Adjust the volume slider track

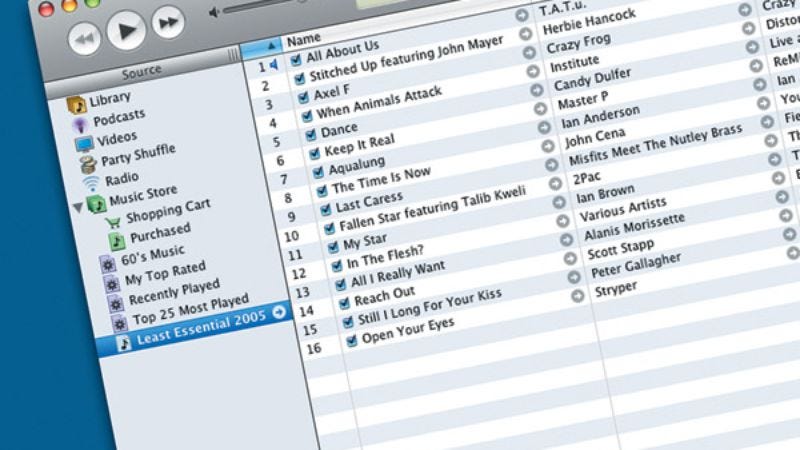point(265,6)
